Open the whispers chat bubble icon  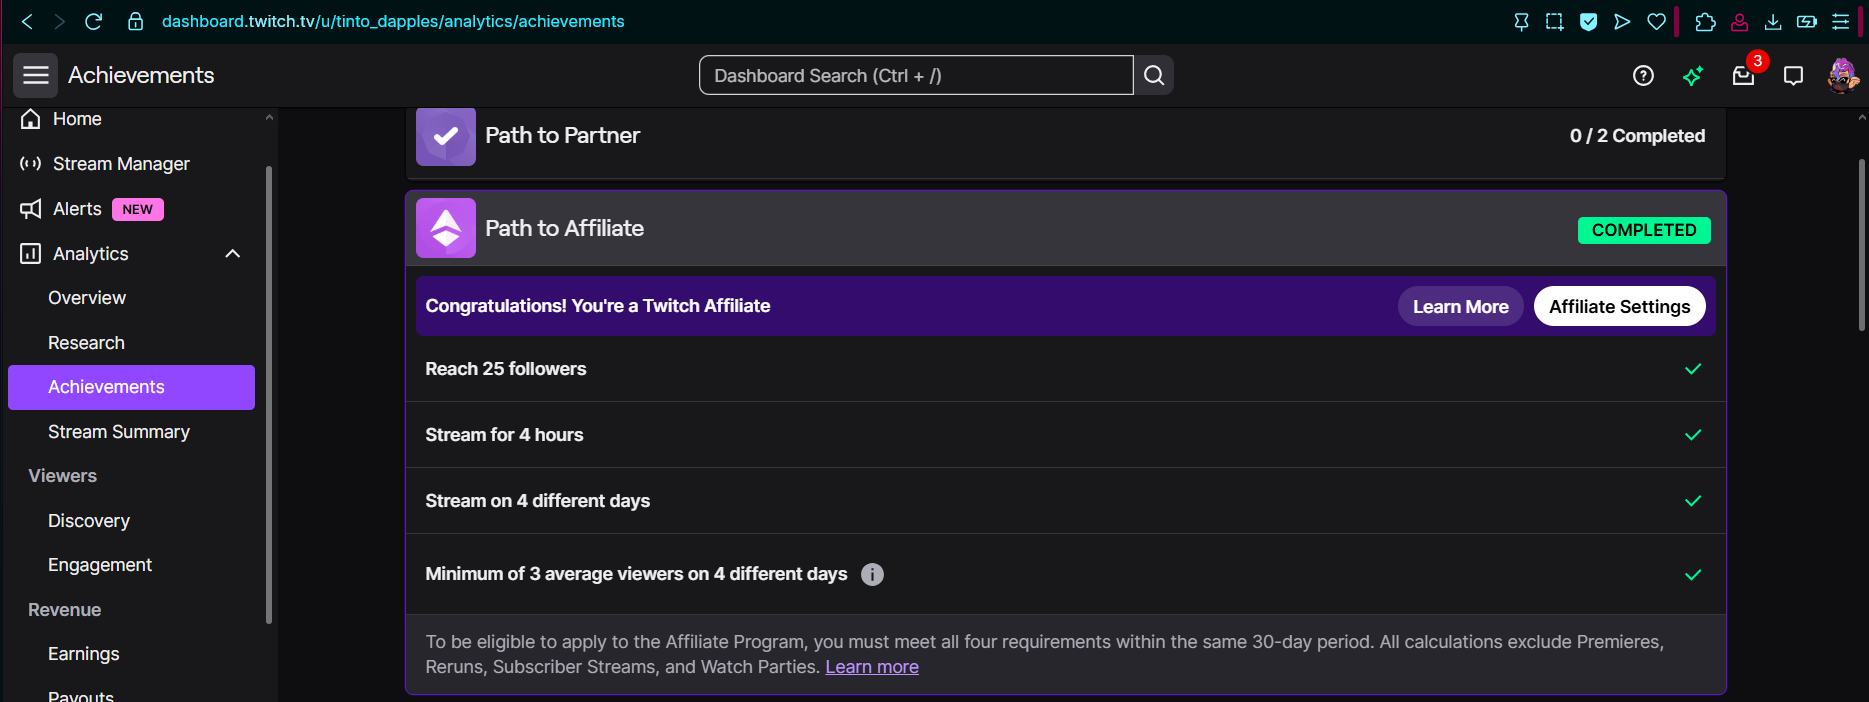click(1793, 76)
